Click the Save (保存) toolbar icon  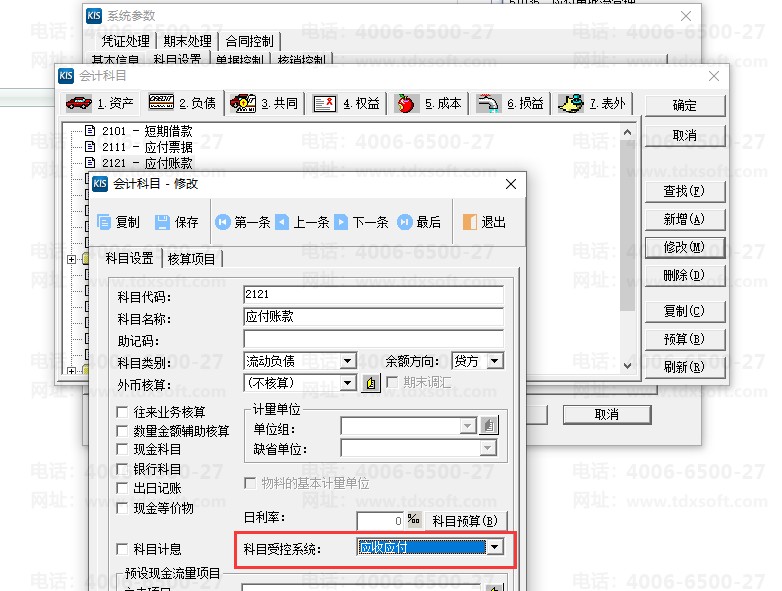(x=177, y=222)
